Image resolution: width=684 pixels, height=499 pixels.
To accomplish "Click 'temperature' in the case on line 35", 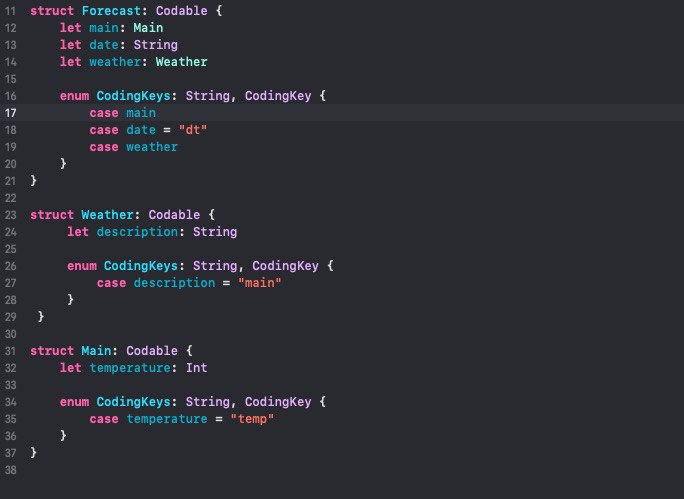I will click(167, 419).
